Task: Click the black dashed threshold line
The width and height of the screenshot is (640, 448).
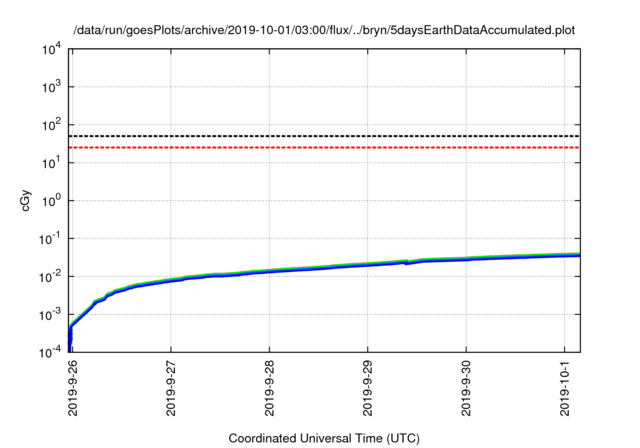Action: (324, 136)
